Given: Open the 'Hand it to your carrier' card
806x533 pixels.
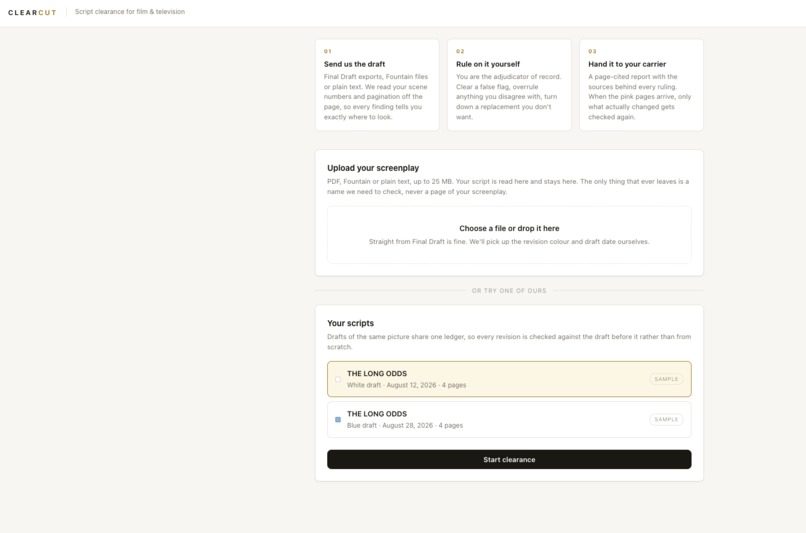Looking at the screenshot, I should [641, 85].
